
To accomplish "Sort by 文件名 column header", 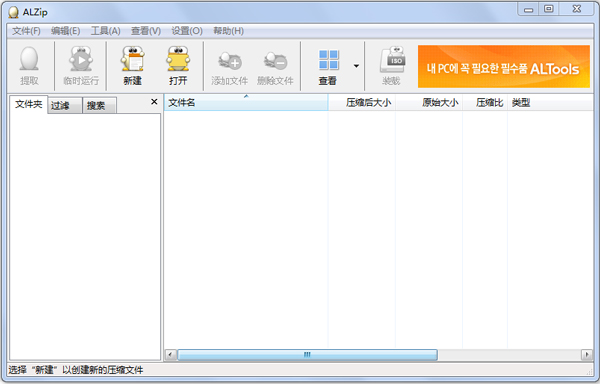I will (x=246, y=103).
